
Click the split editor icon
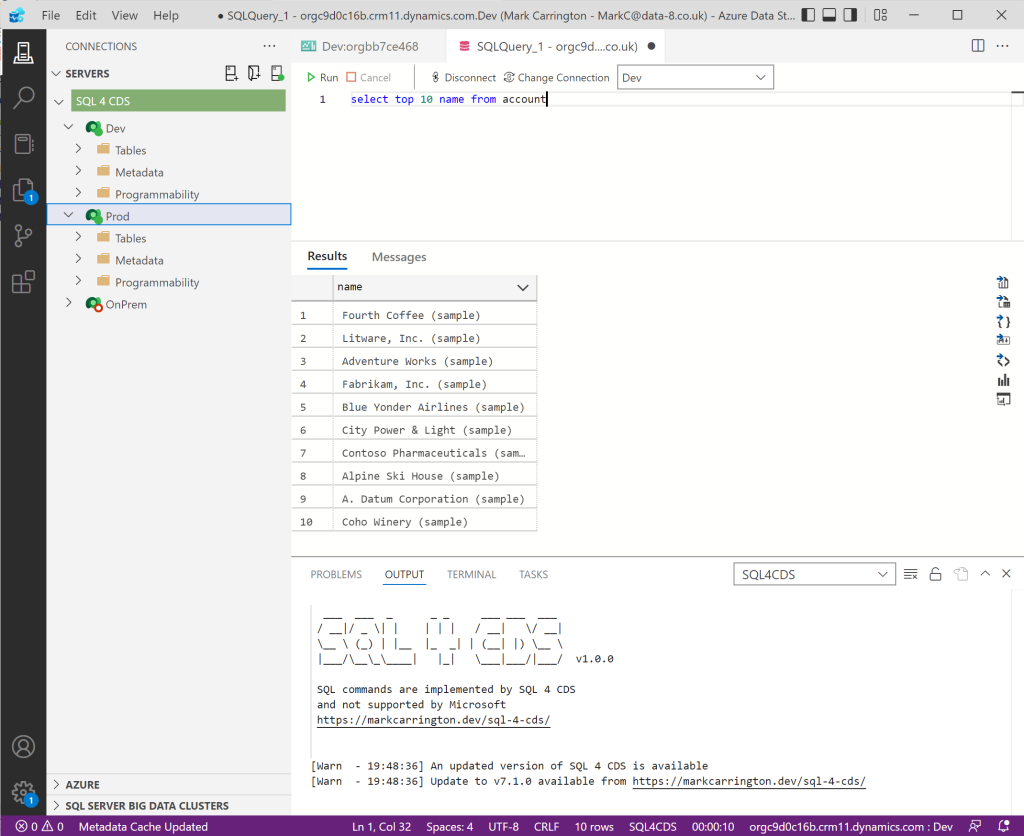coord(978,46)
